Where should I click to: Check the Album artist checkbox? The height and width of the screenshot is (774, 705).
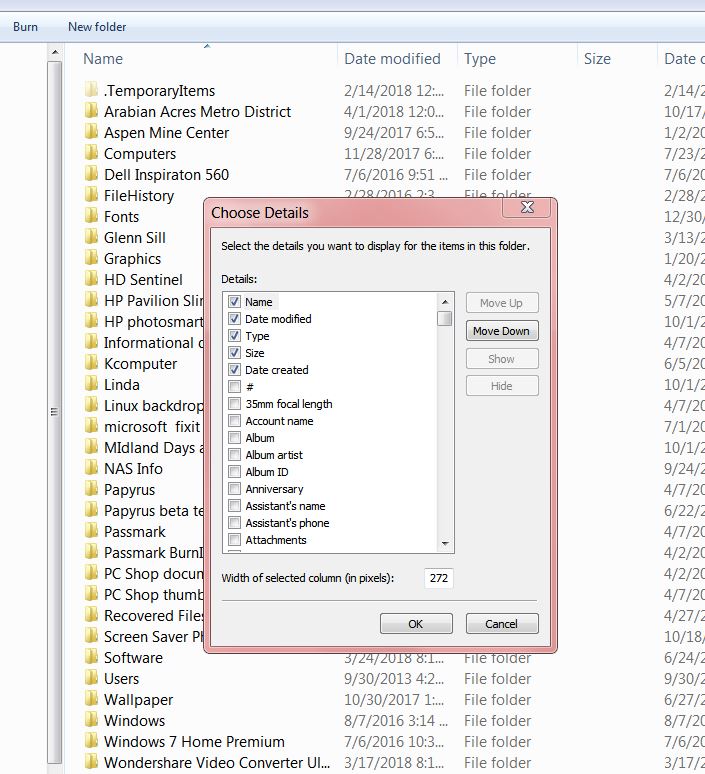[235, 455]
